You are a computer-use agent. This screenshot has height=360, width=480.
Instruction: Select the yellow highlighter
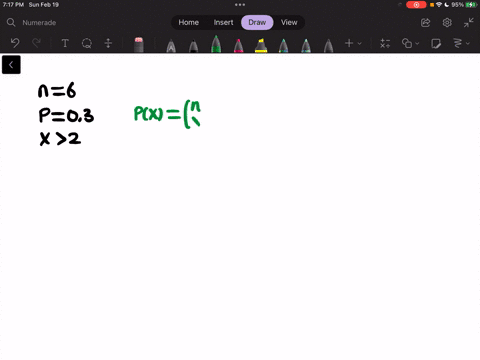[x=261, y=45]
